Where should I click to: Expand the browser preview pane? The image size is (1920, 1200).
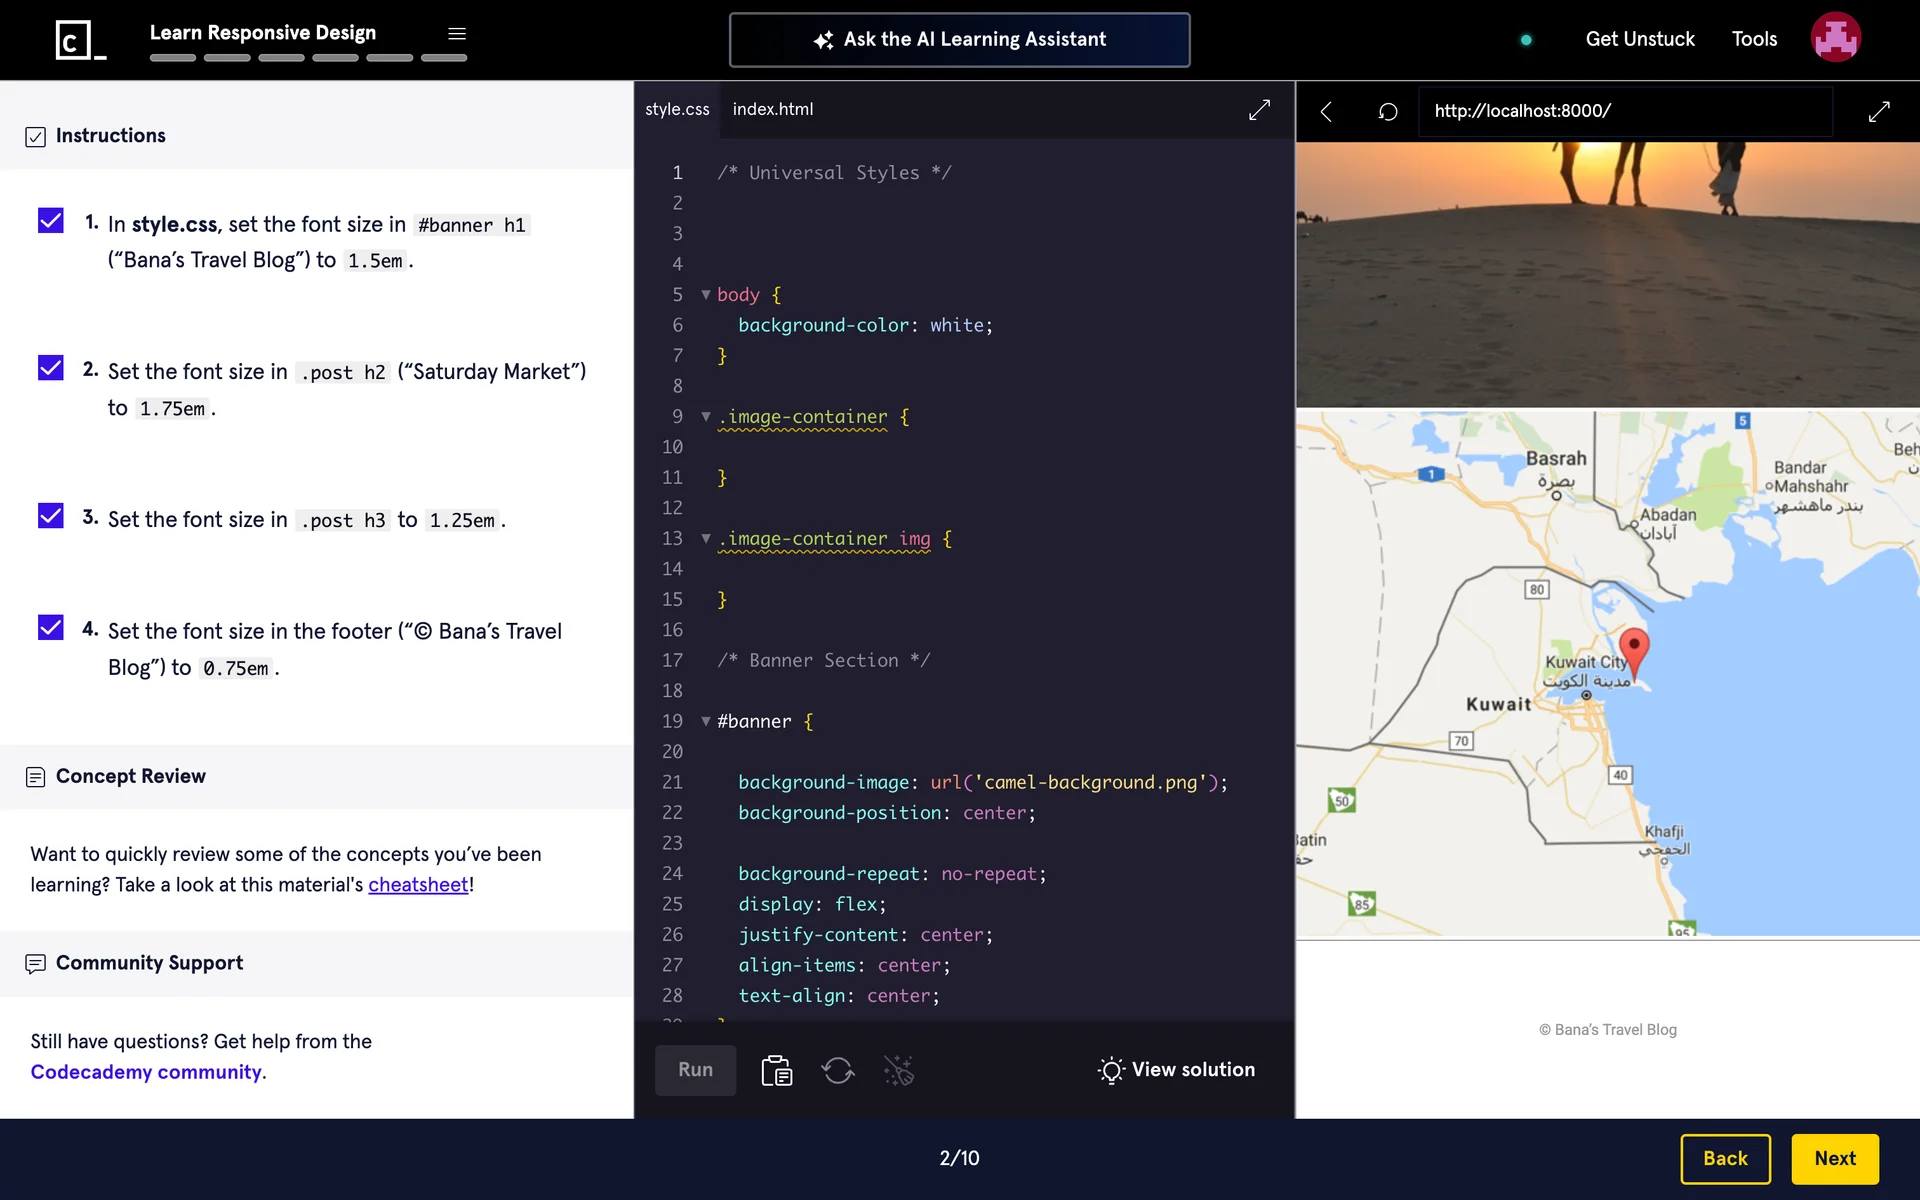(x=1879, y=112)
